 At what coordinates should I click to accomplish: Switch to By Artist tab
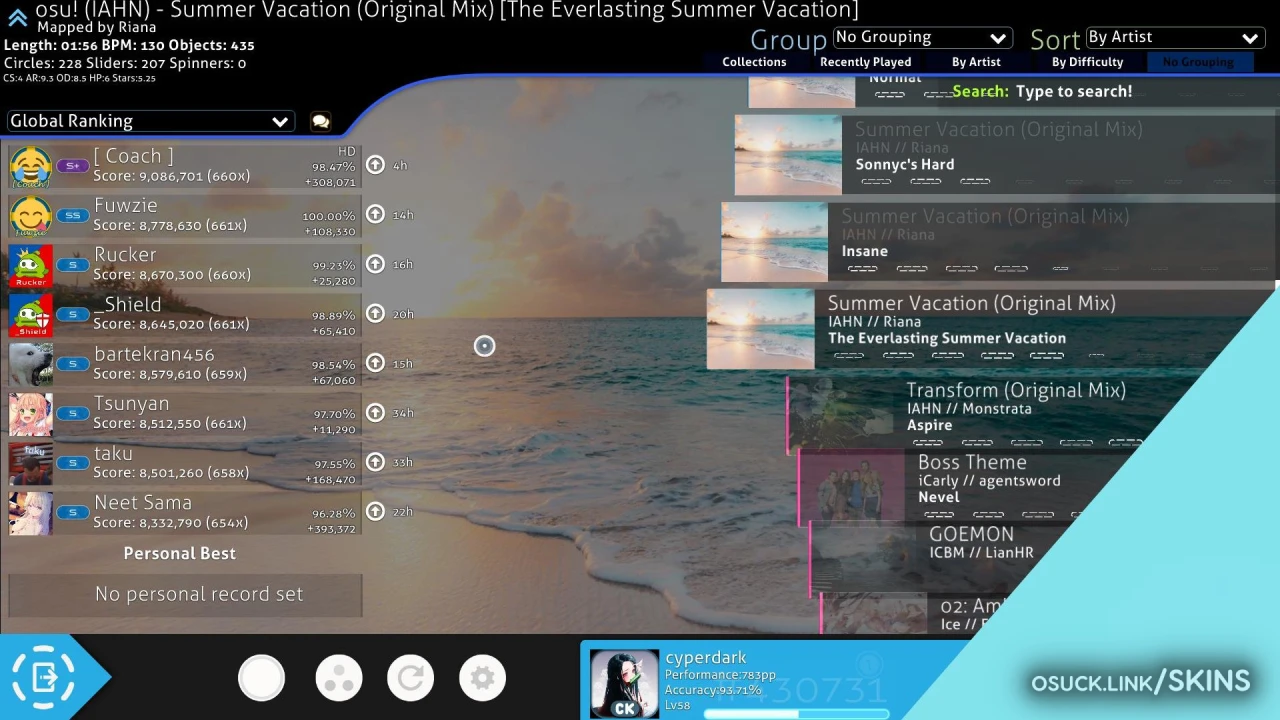[976, 62]
